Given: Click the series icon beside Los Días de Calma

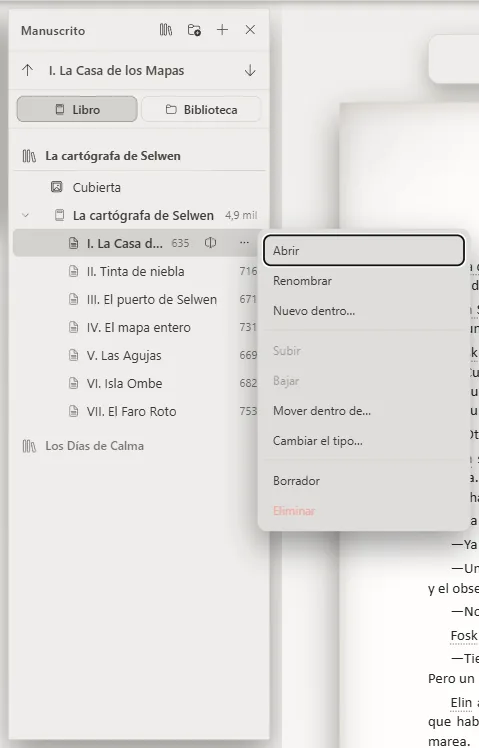Looking at the screenshot, I should click(x=29, y=447).
